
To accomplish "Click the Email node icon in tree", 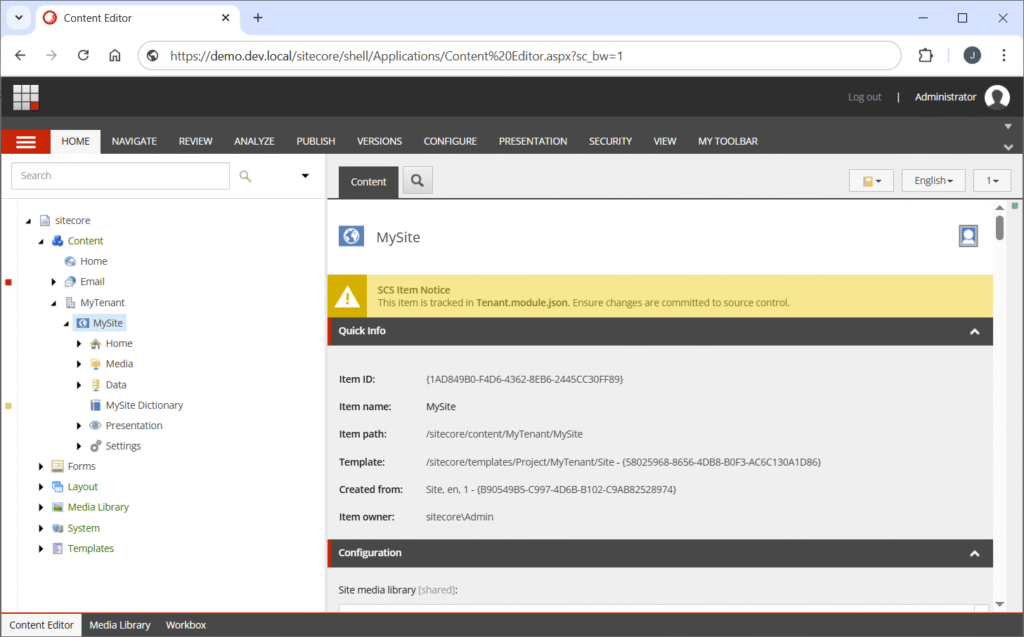I will point(70,282).
